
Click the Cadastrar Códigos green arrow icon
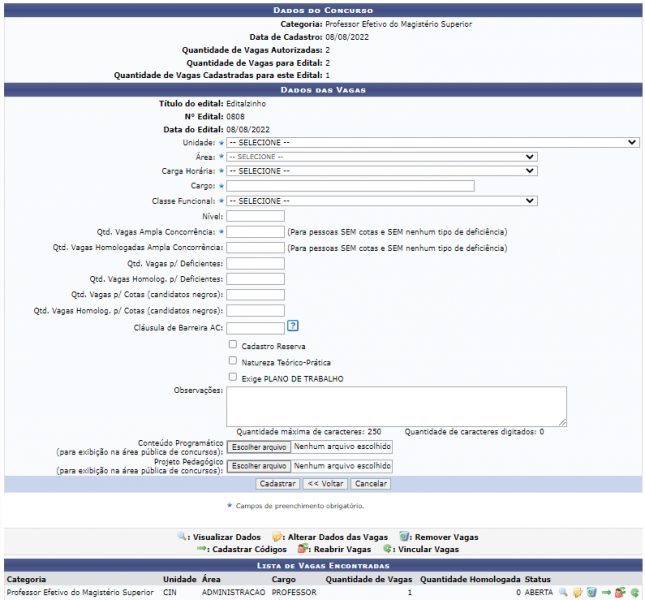[606, 593]
